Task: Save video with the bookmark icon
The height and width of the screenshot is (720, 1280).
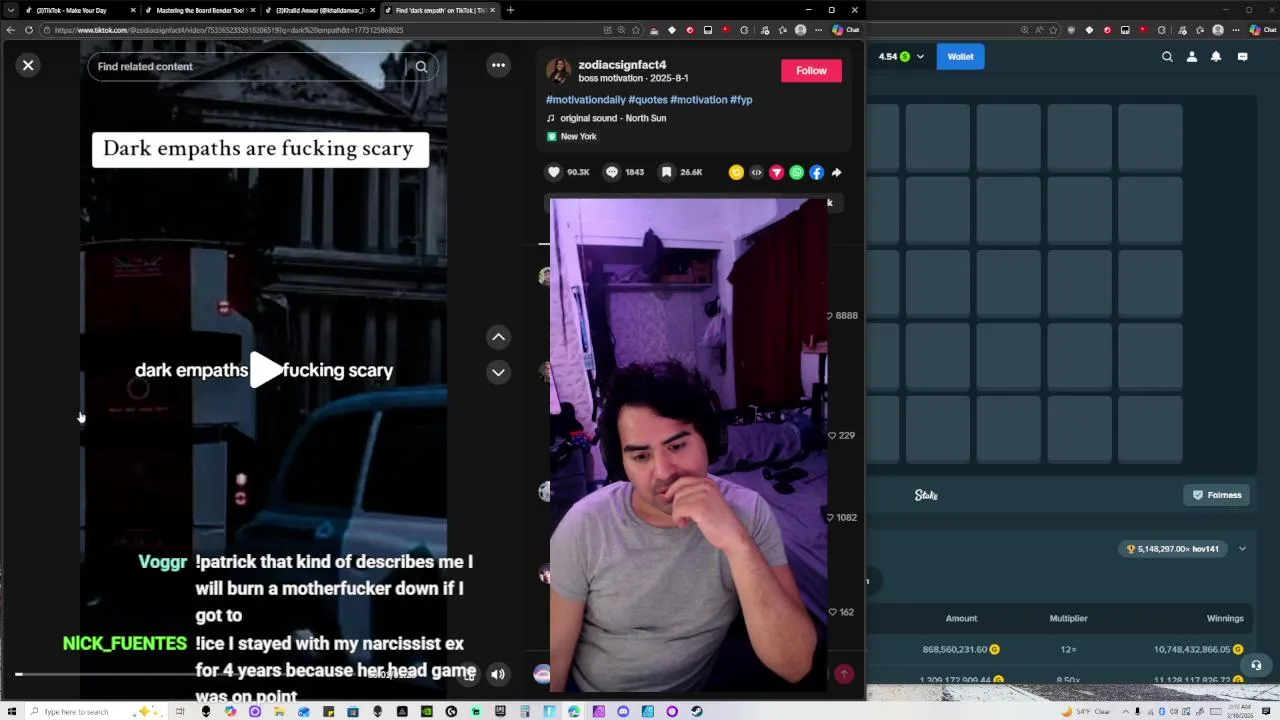Action: click(x=666, y=172)
